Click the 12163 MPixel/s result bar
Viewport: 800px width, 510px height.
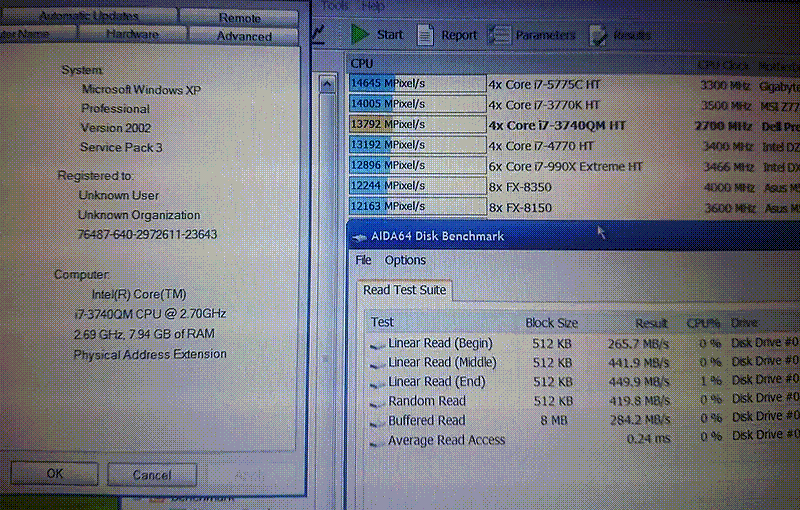click(x=417, y=206)
